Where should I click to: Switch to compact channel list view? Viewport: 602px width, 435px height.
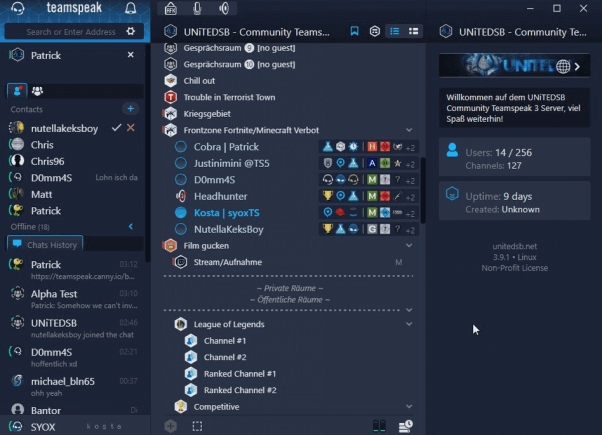tap(395, 31)
